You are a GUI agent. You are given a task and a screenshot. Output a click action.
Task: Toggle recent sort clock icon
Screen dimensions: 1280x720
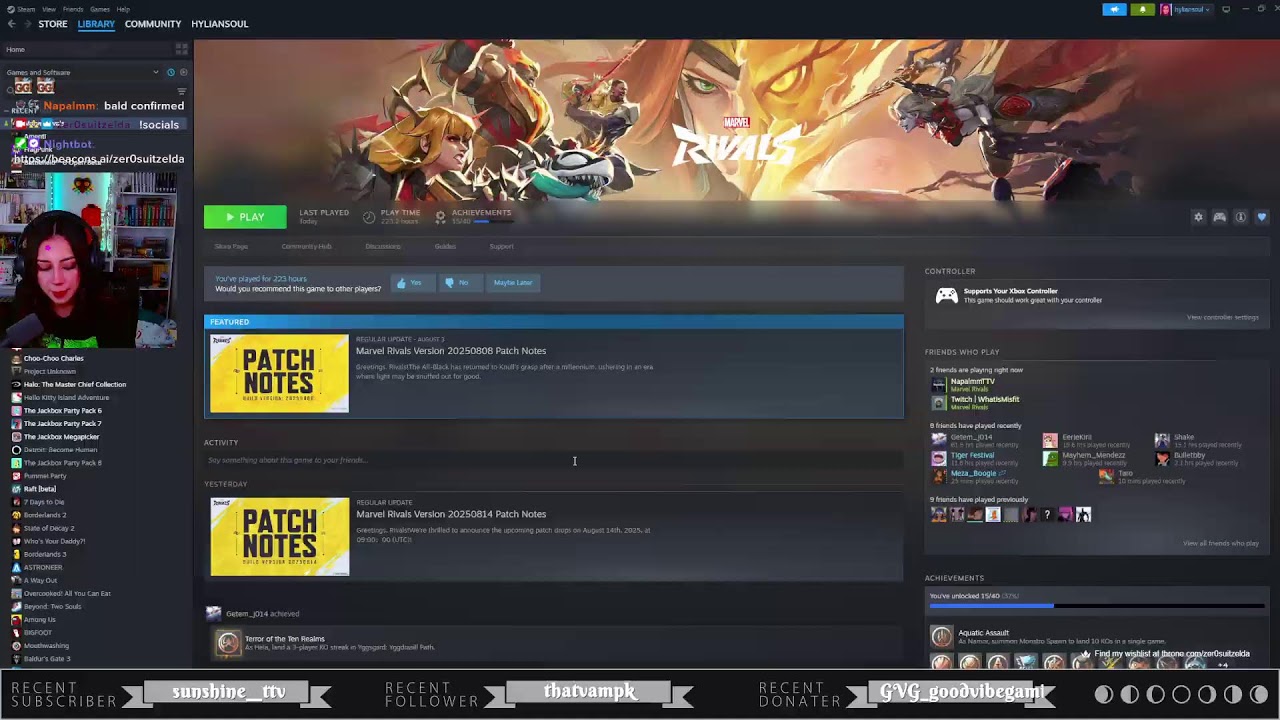point(170,72)
